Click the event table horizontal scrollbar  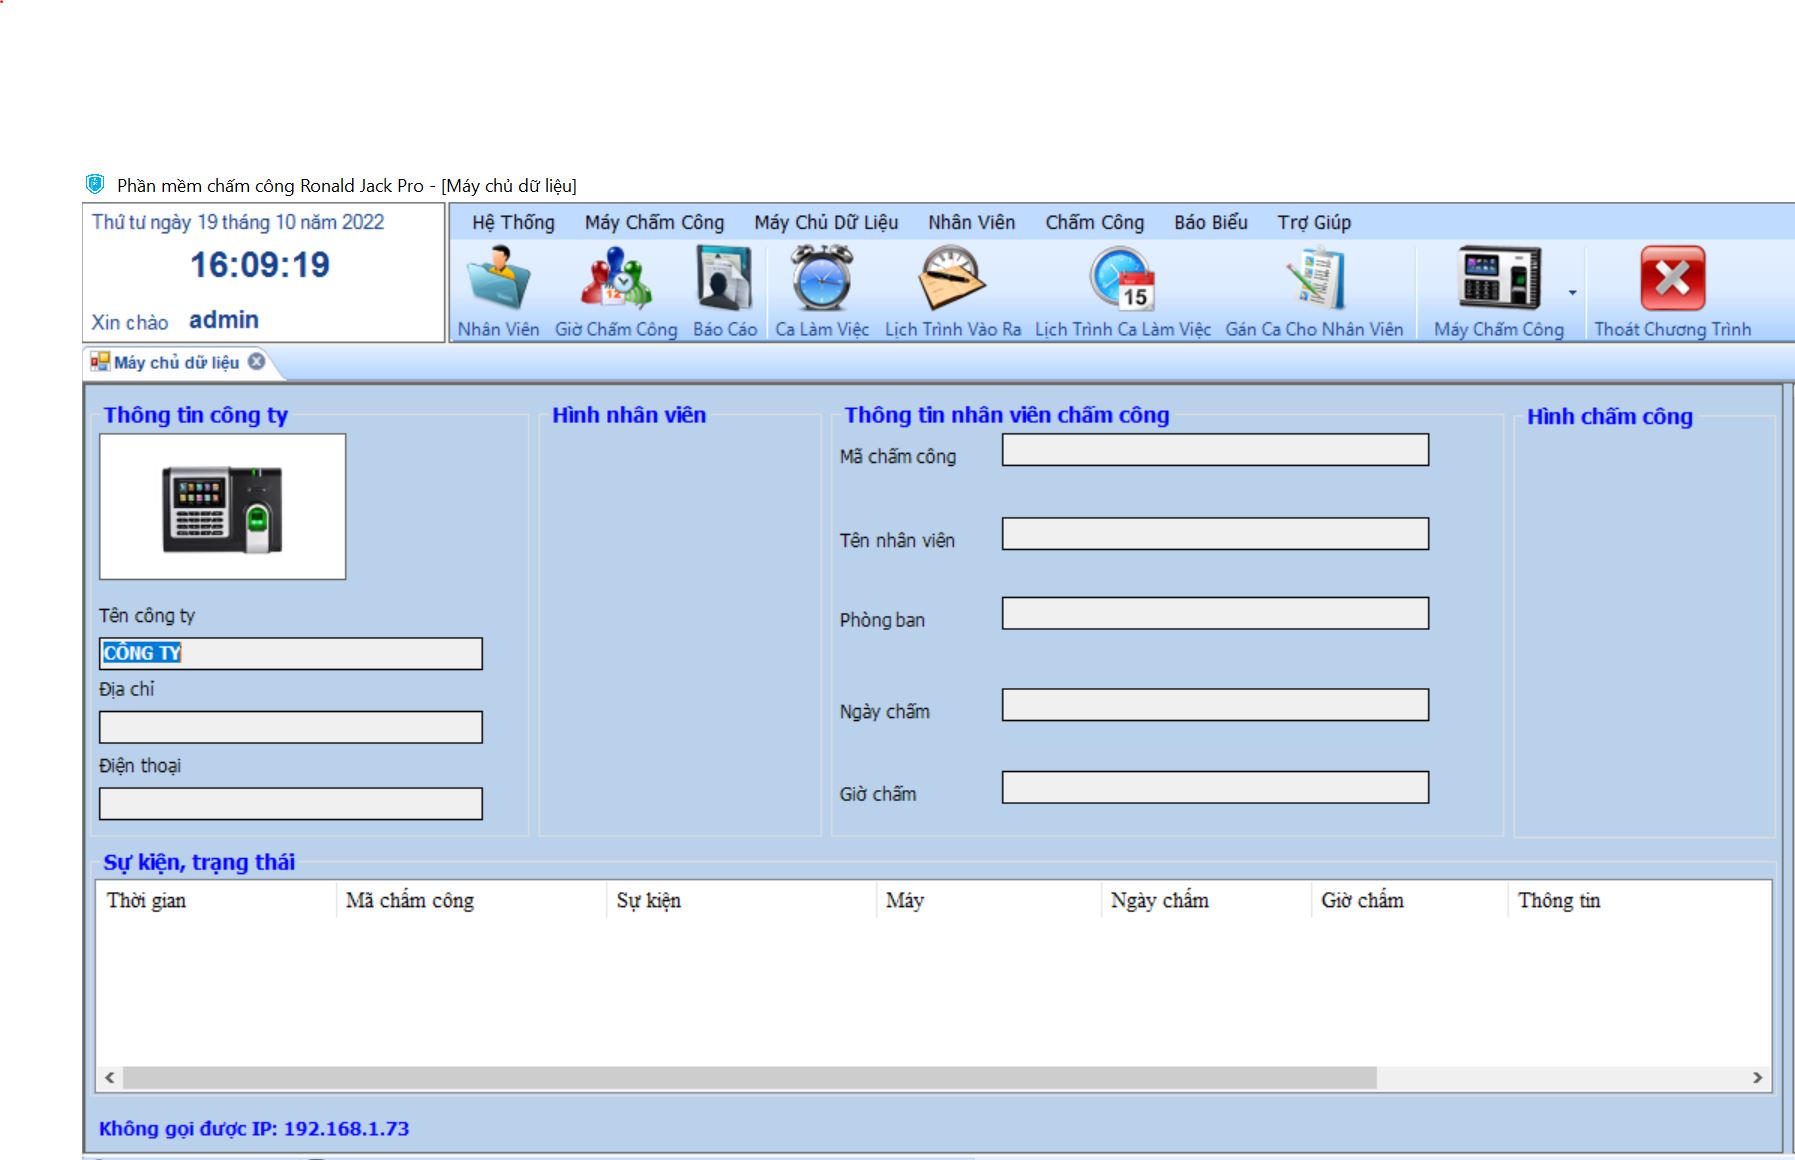[x=748, y=1078]
